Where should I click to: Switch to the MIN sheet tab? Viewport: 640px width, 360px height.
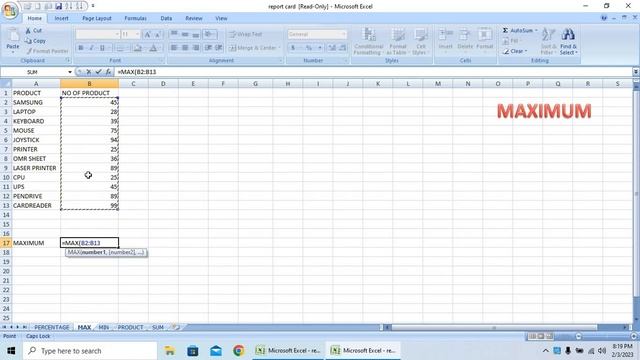[x=104, y=327]
